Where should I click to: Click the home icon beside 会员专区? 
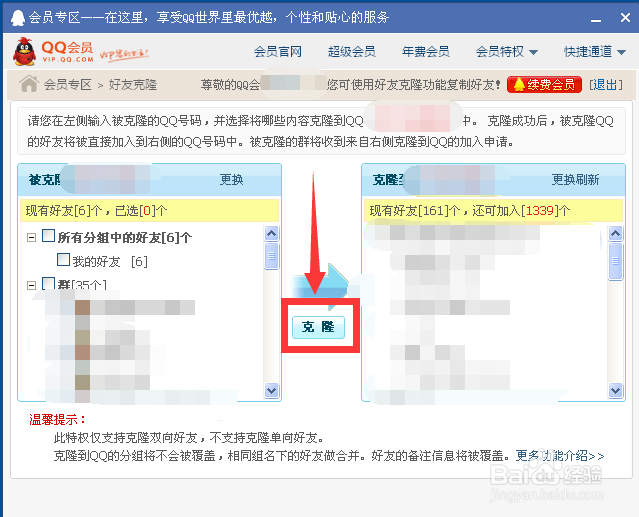point(29,84)
